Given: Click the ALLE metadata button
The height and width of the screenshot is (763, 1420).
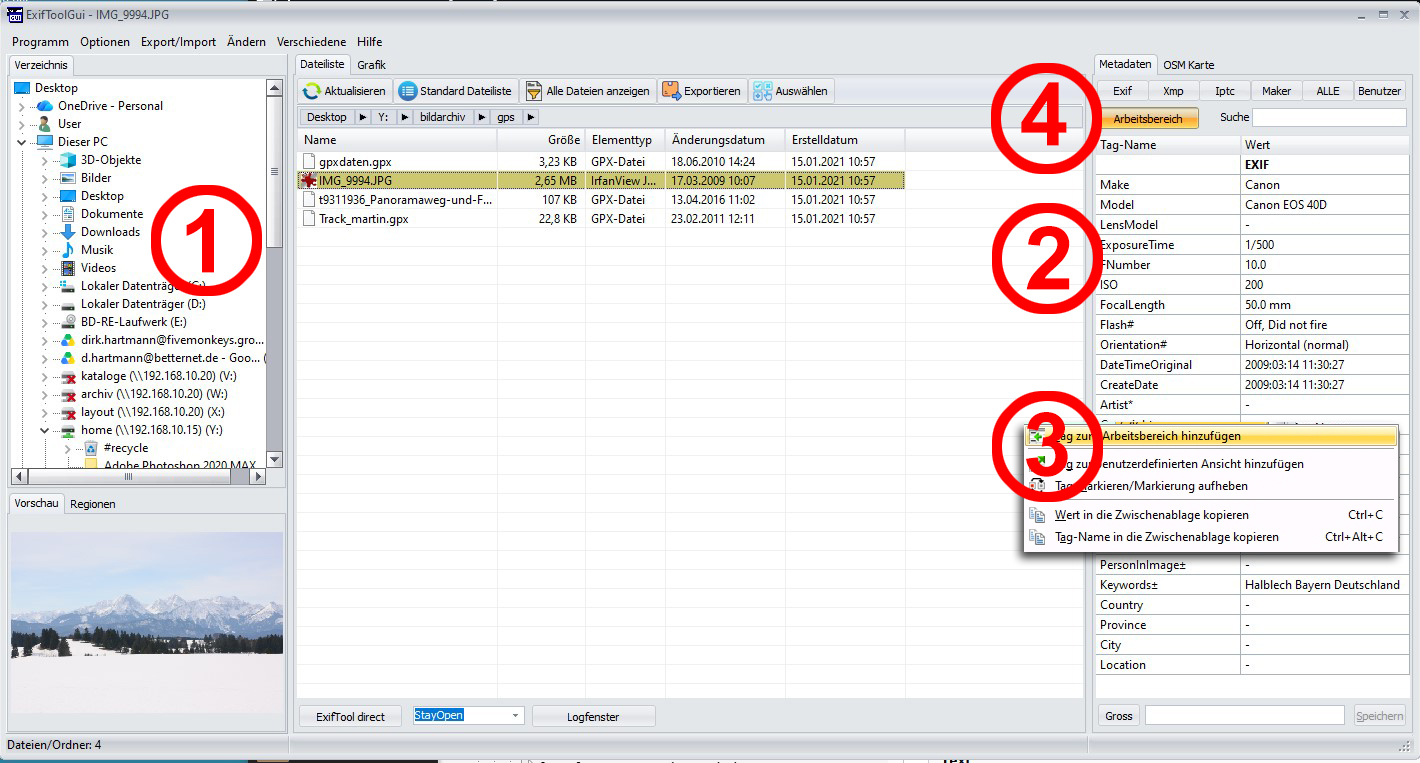Looking at the screenshot, I should tap(1327, 91).
